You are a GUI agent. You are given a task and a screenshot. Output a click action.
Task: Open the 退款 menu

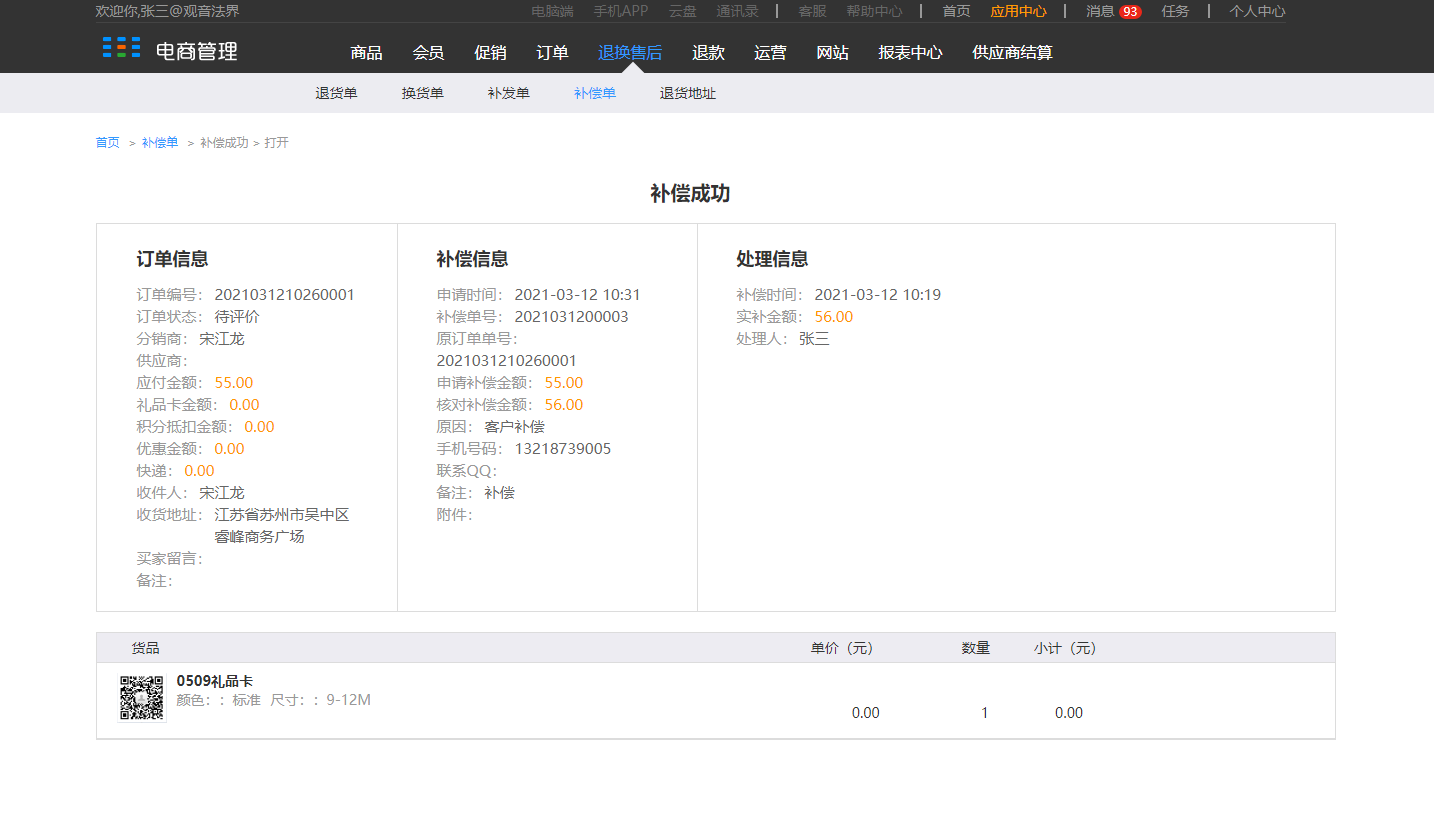pyautogui.click(x=708, y=53)
